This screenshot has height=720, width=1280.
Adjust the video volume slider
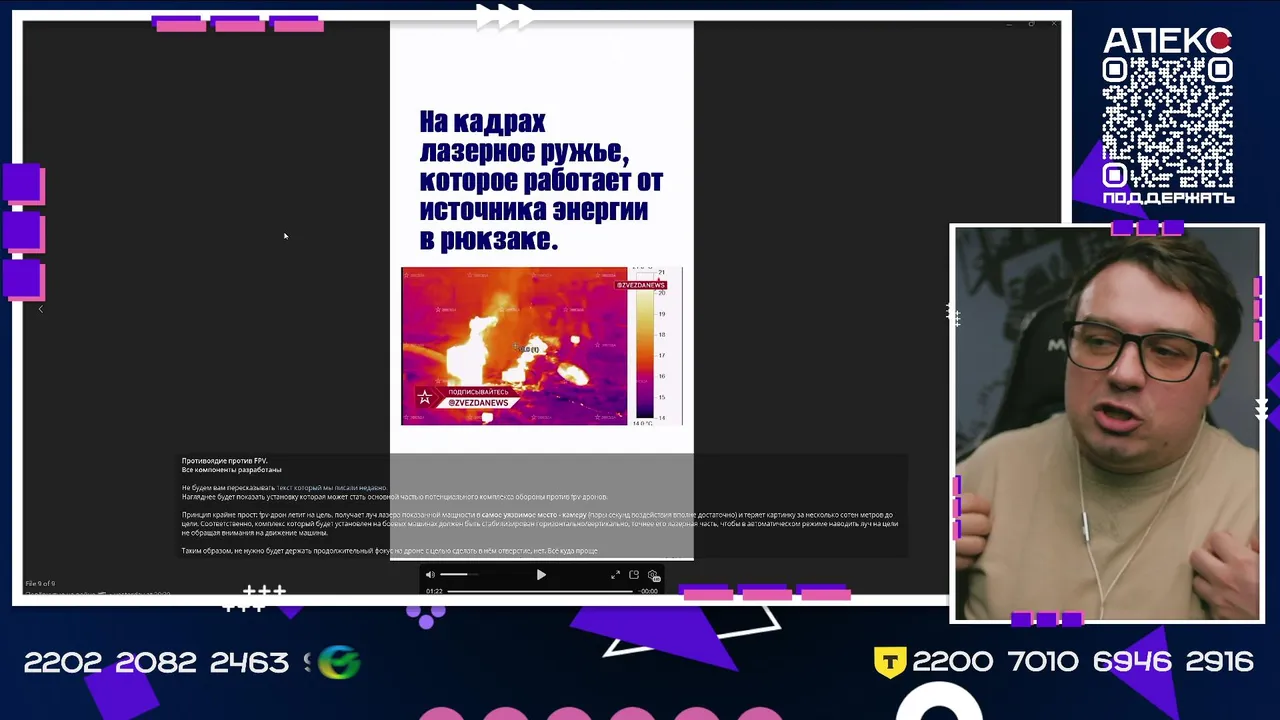click(x=460, y=575)
